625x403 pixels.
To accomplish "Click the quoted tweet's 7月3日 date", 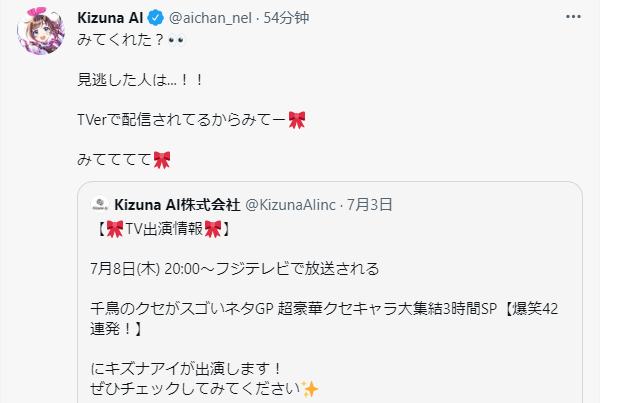I will click(369, 205).
